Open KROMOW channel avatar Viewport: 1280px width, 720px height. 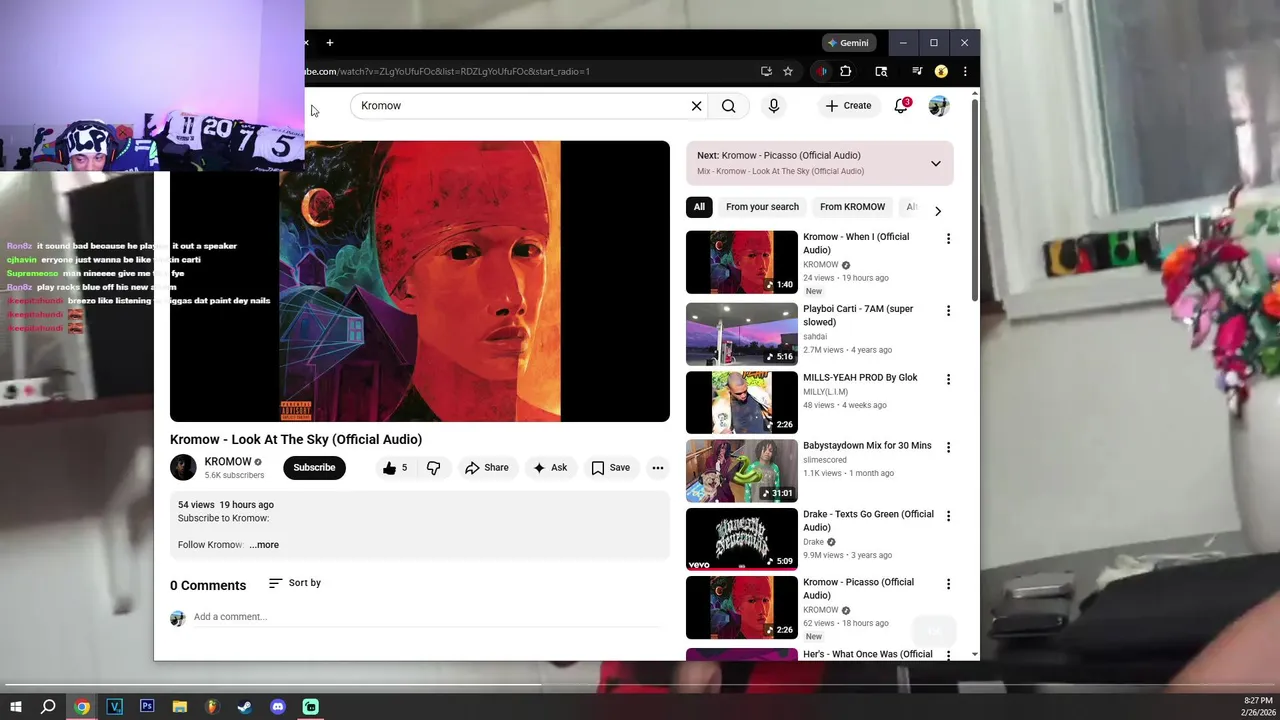183,468
